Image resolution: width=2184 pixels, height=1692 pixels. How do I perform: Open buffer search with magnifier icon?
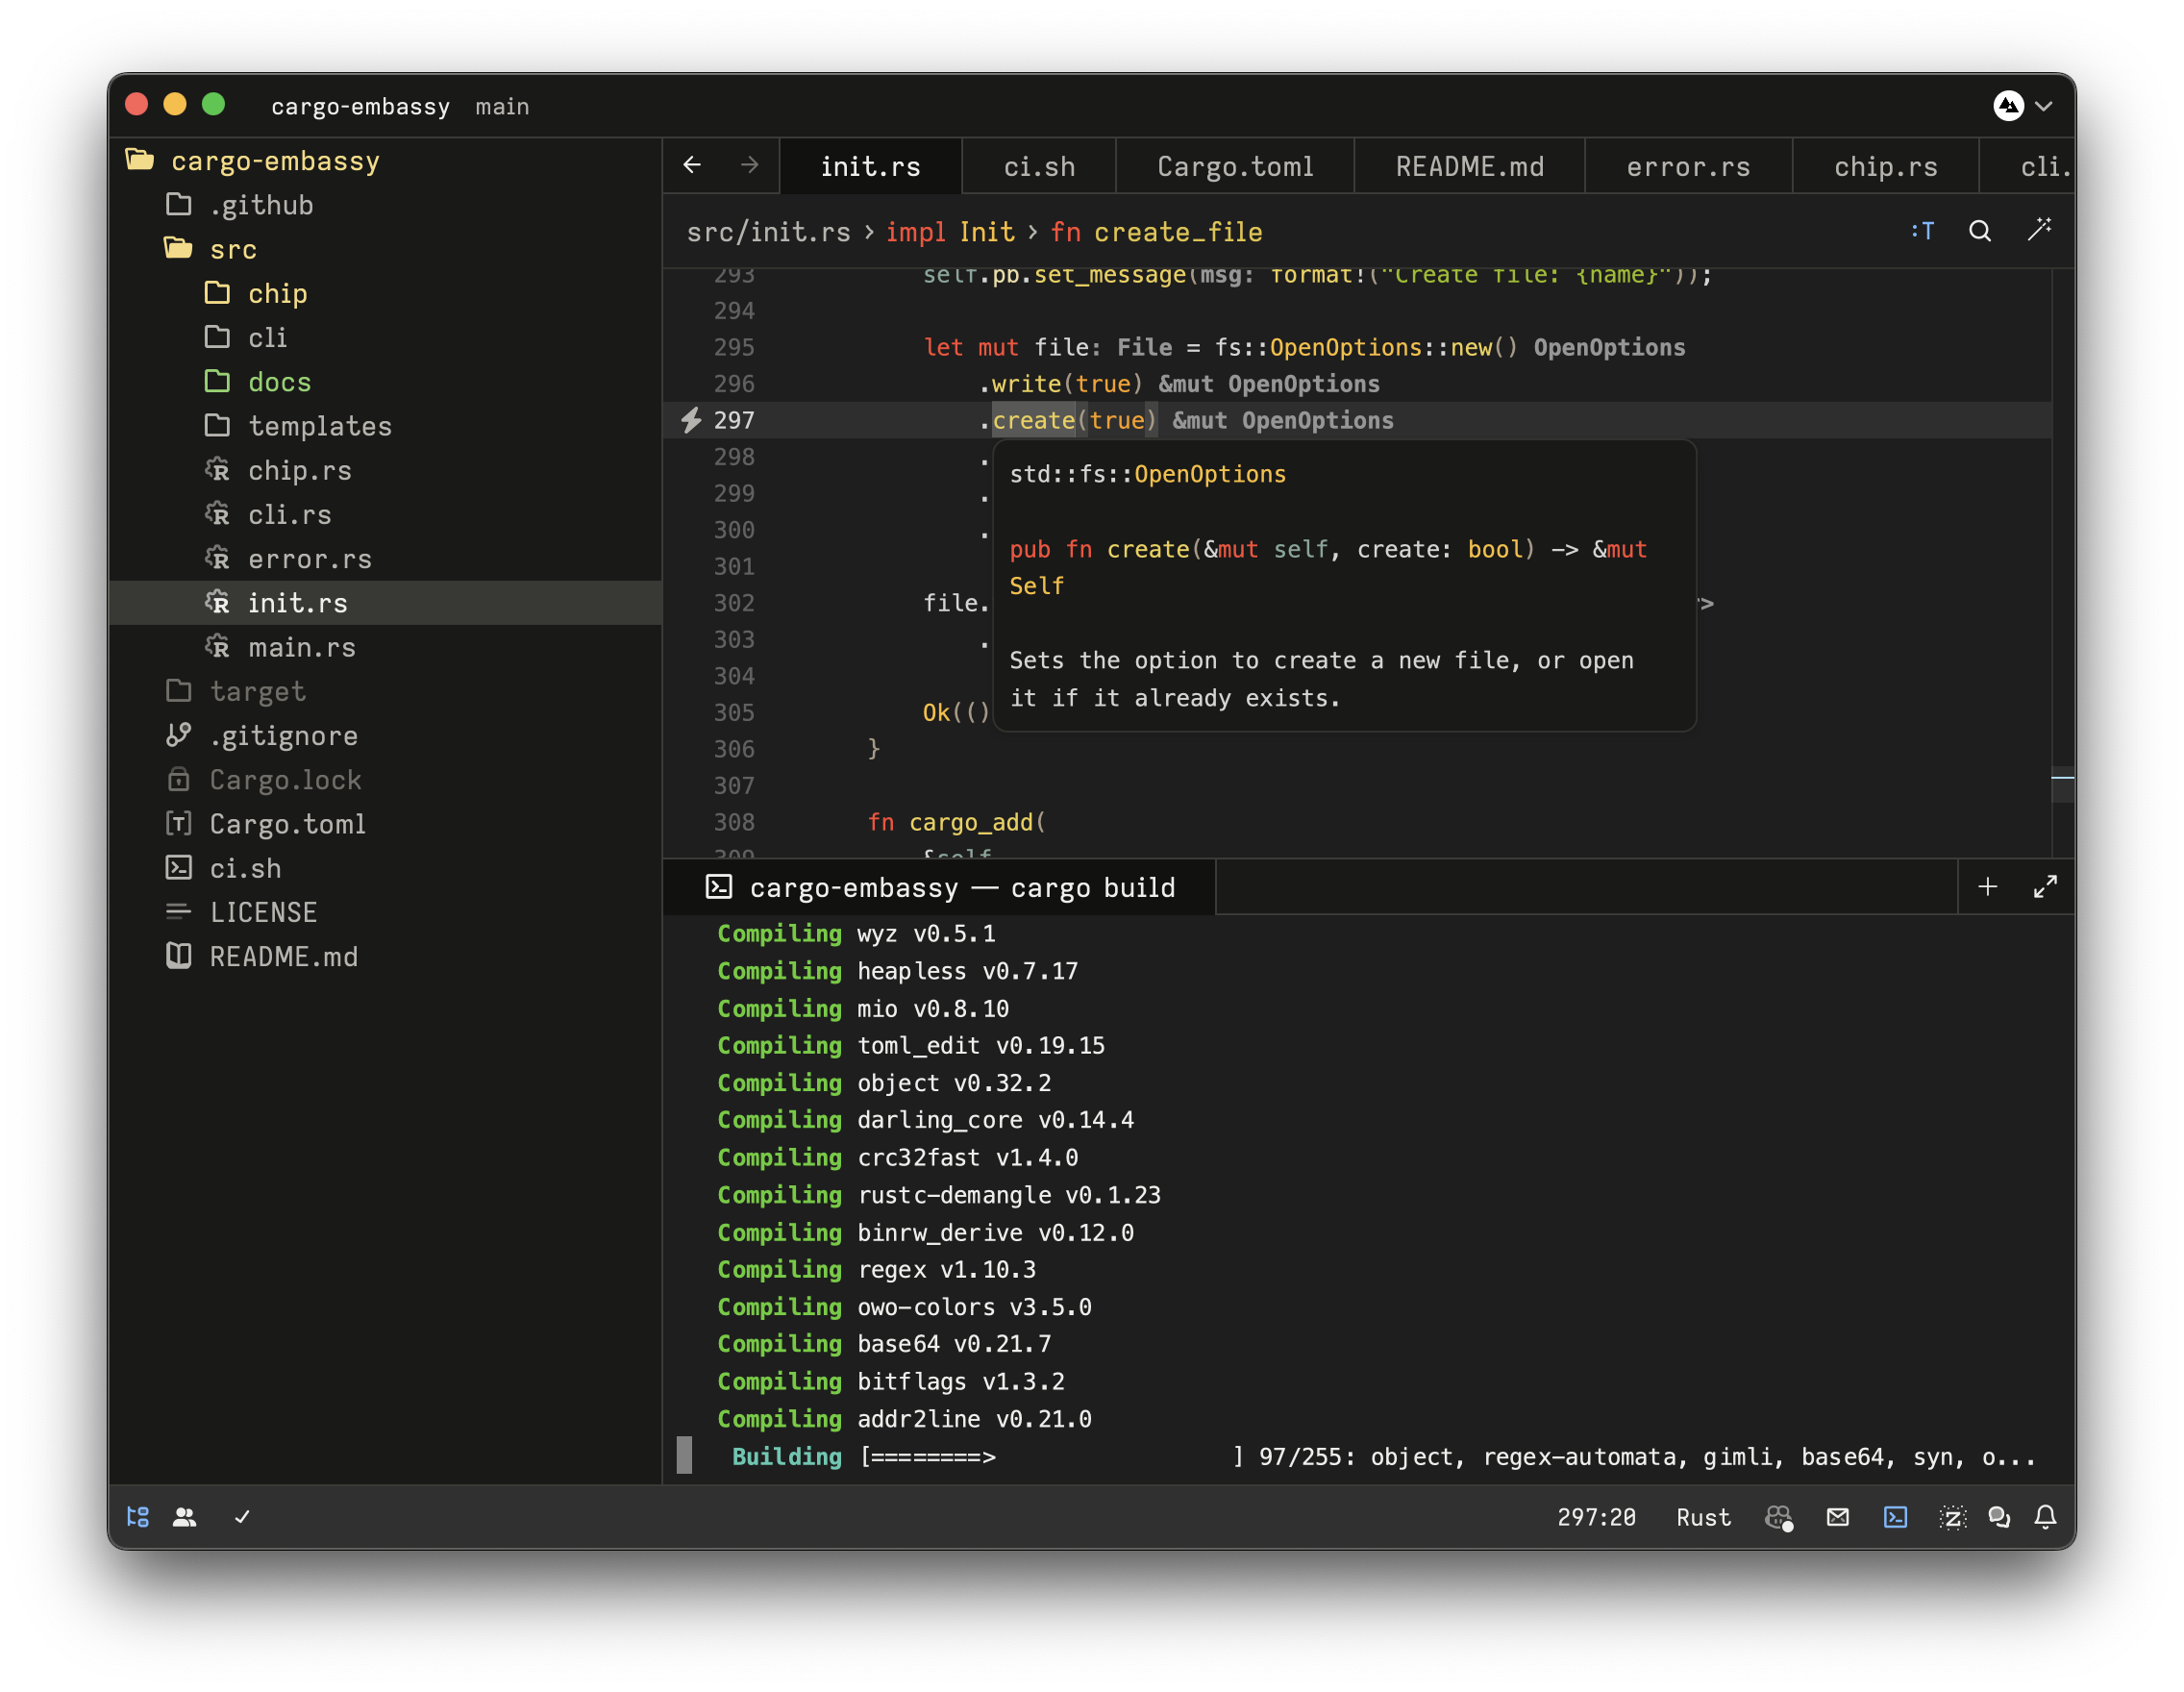click(x=1979, y=231)
